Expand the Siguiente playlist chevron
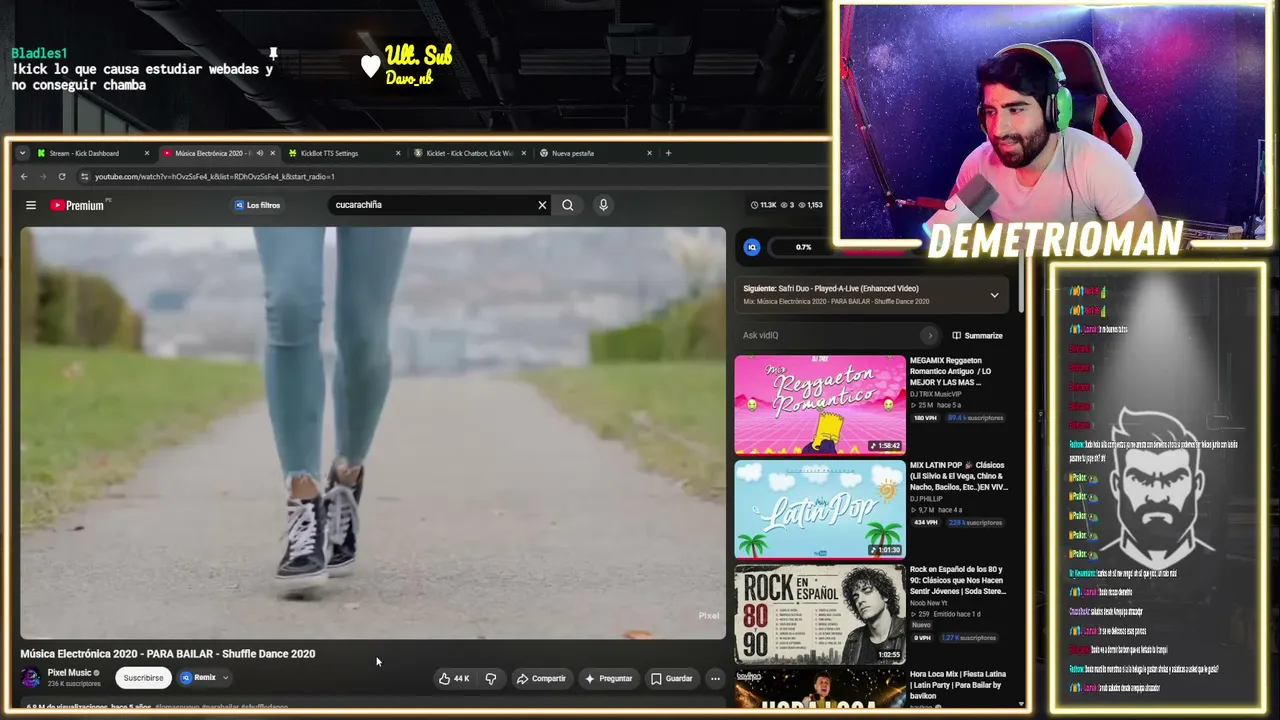The width and height of the screenshot is (1280, 720). [994, 295]
